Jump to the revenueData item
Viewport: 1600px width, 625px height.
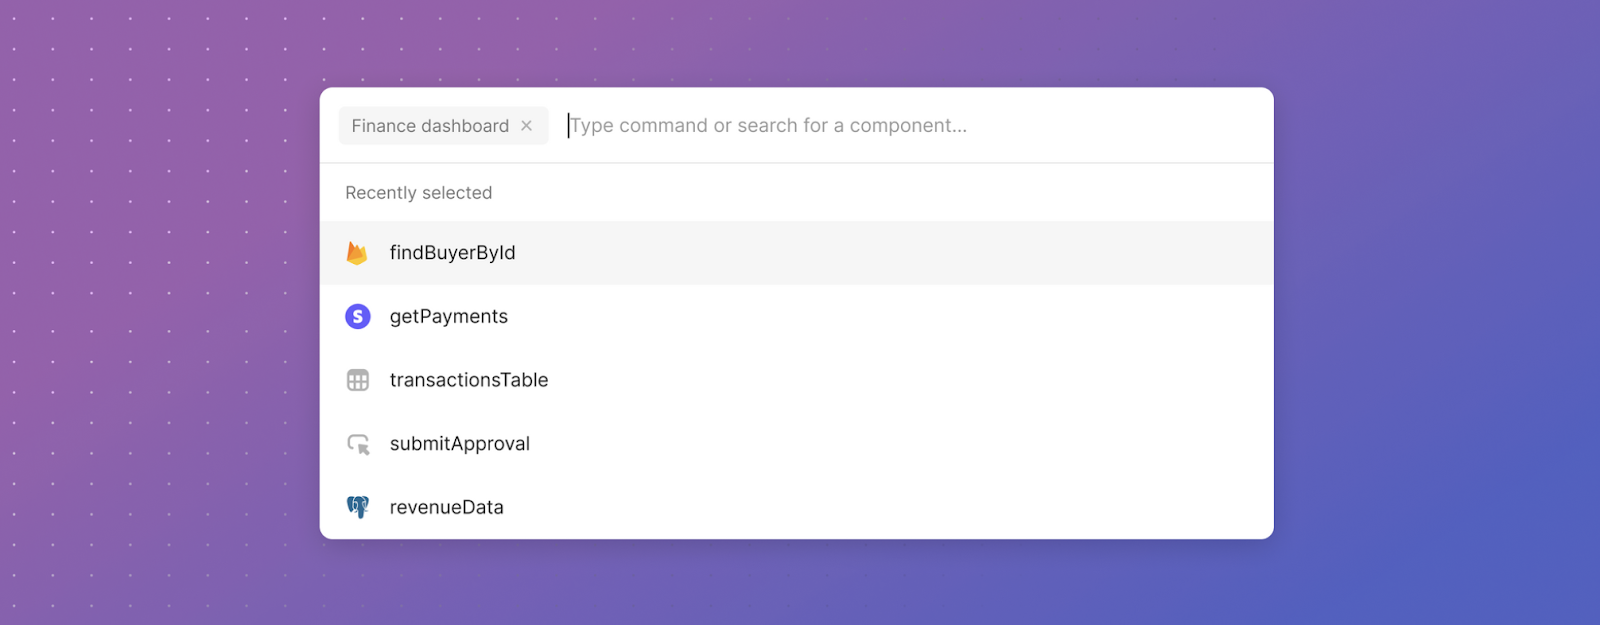pos(446,507)
